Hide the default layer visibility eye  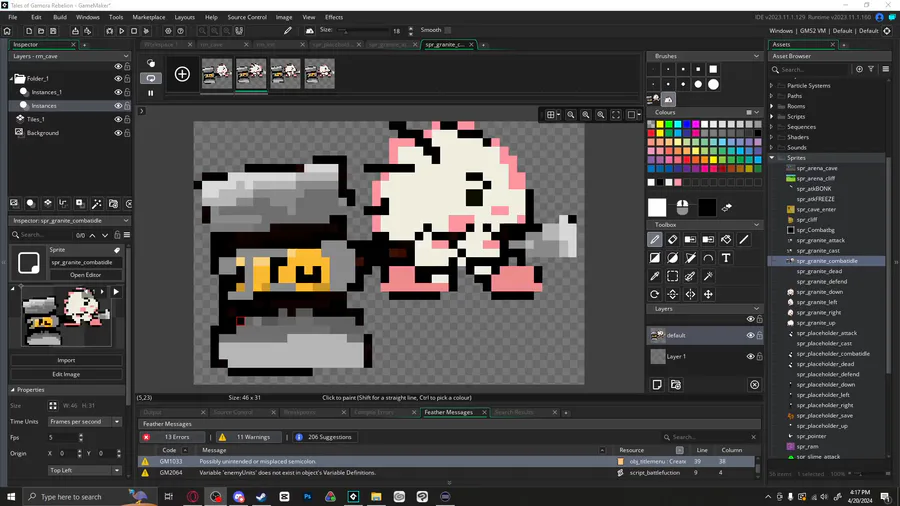750,336
